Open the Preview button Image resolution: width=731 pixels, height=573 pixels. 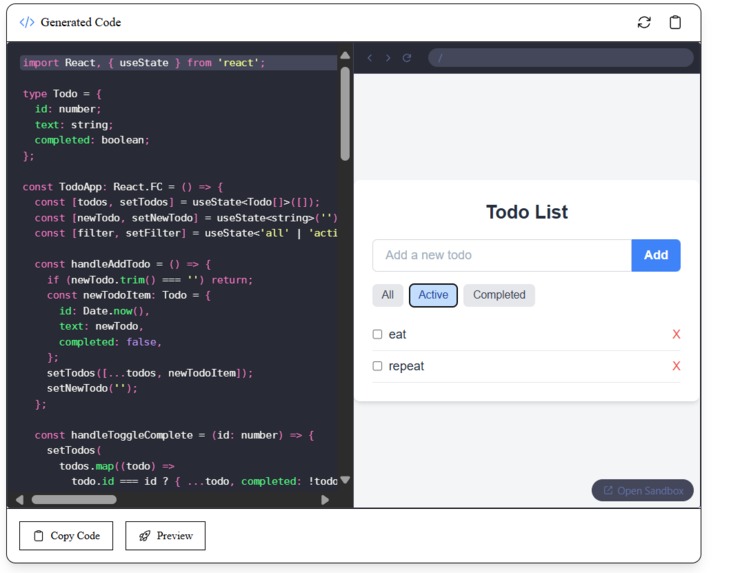(x=166, y=536)
